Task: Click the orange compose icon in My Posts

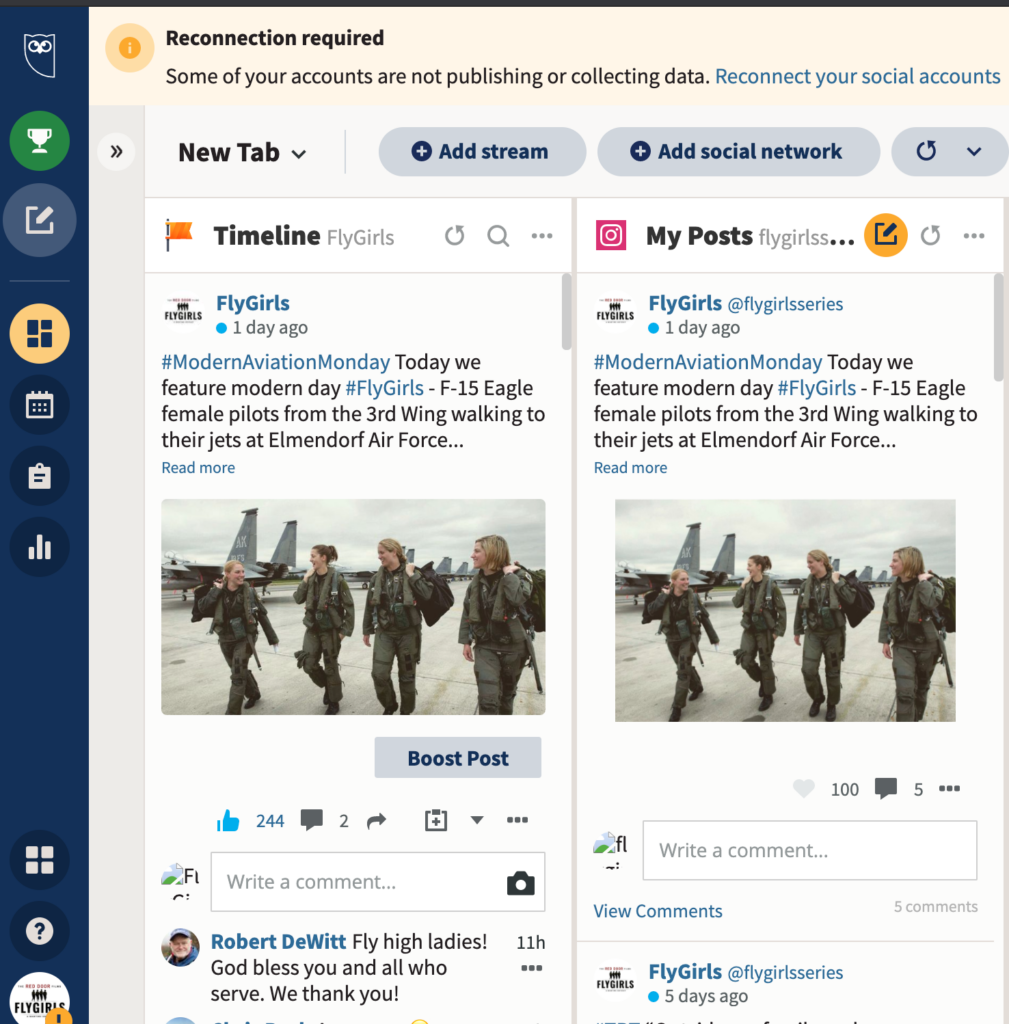Action: [x=886, y=235]
